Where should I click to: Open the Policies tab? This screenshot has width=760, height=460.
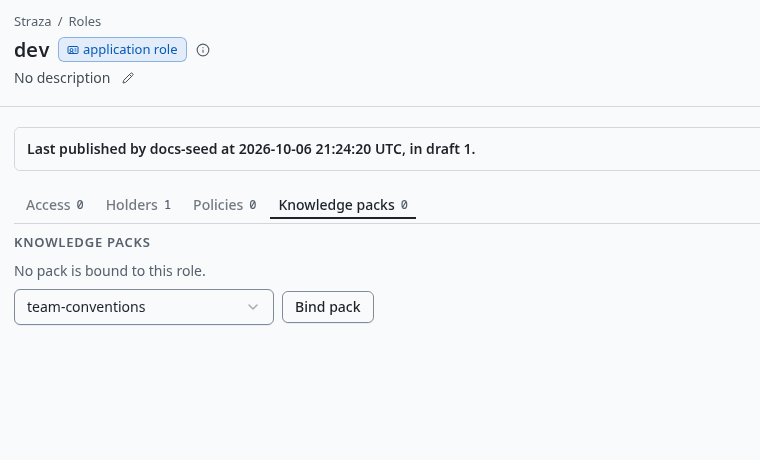tap(224, 205)
